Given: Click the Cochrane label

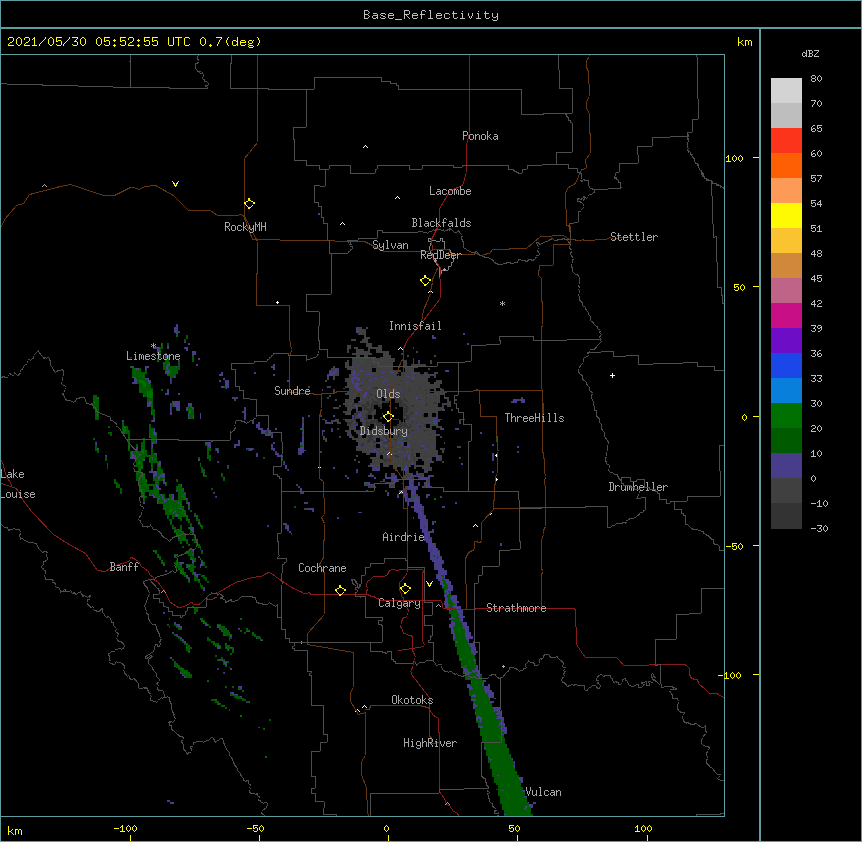Looking at the screenshot, I should pos(322,568).
